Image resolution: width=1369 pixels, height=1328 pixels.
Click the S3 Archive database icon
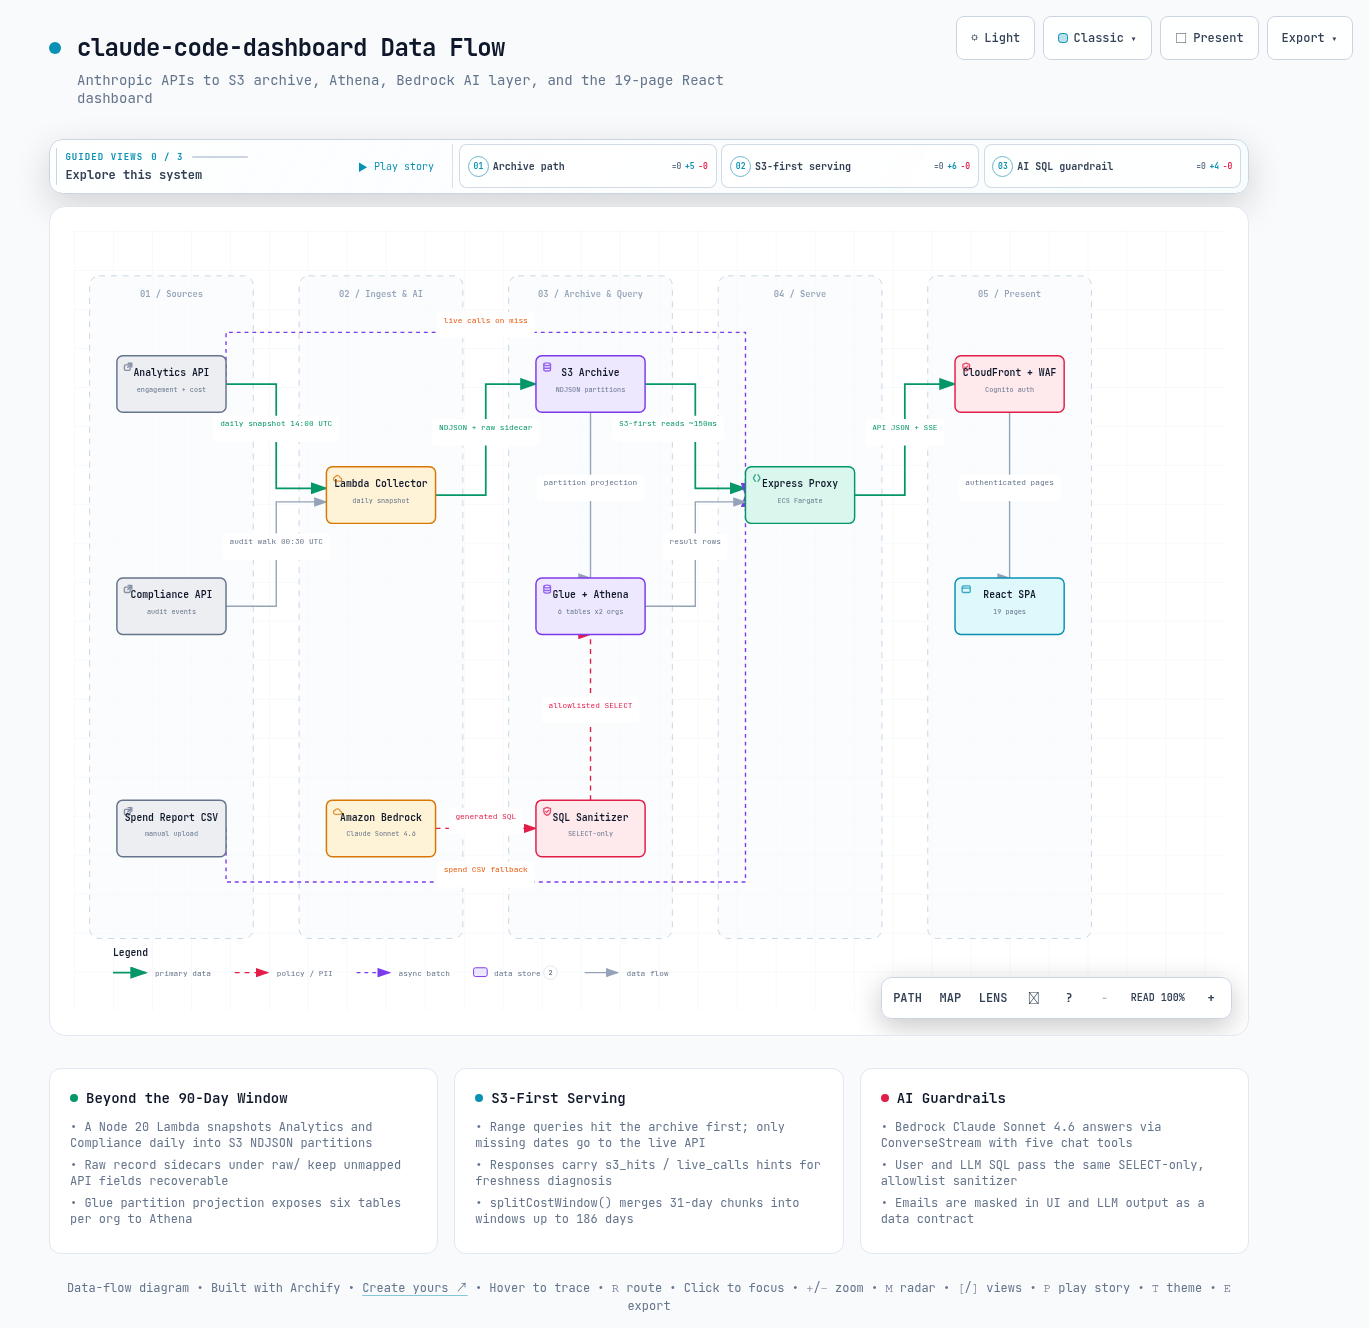pos(547,367)
